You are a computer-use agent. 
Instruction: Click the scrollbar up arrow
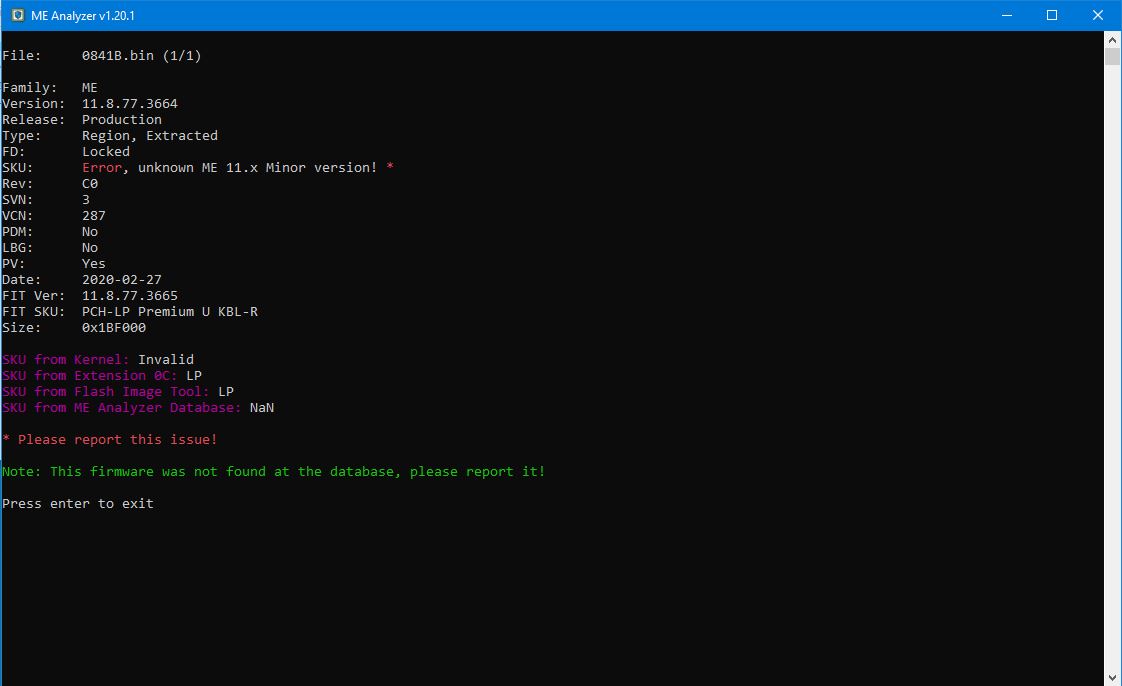coord(1113,40)
